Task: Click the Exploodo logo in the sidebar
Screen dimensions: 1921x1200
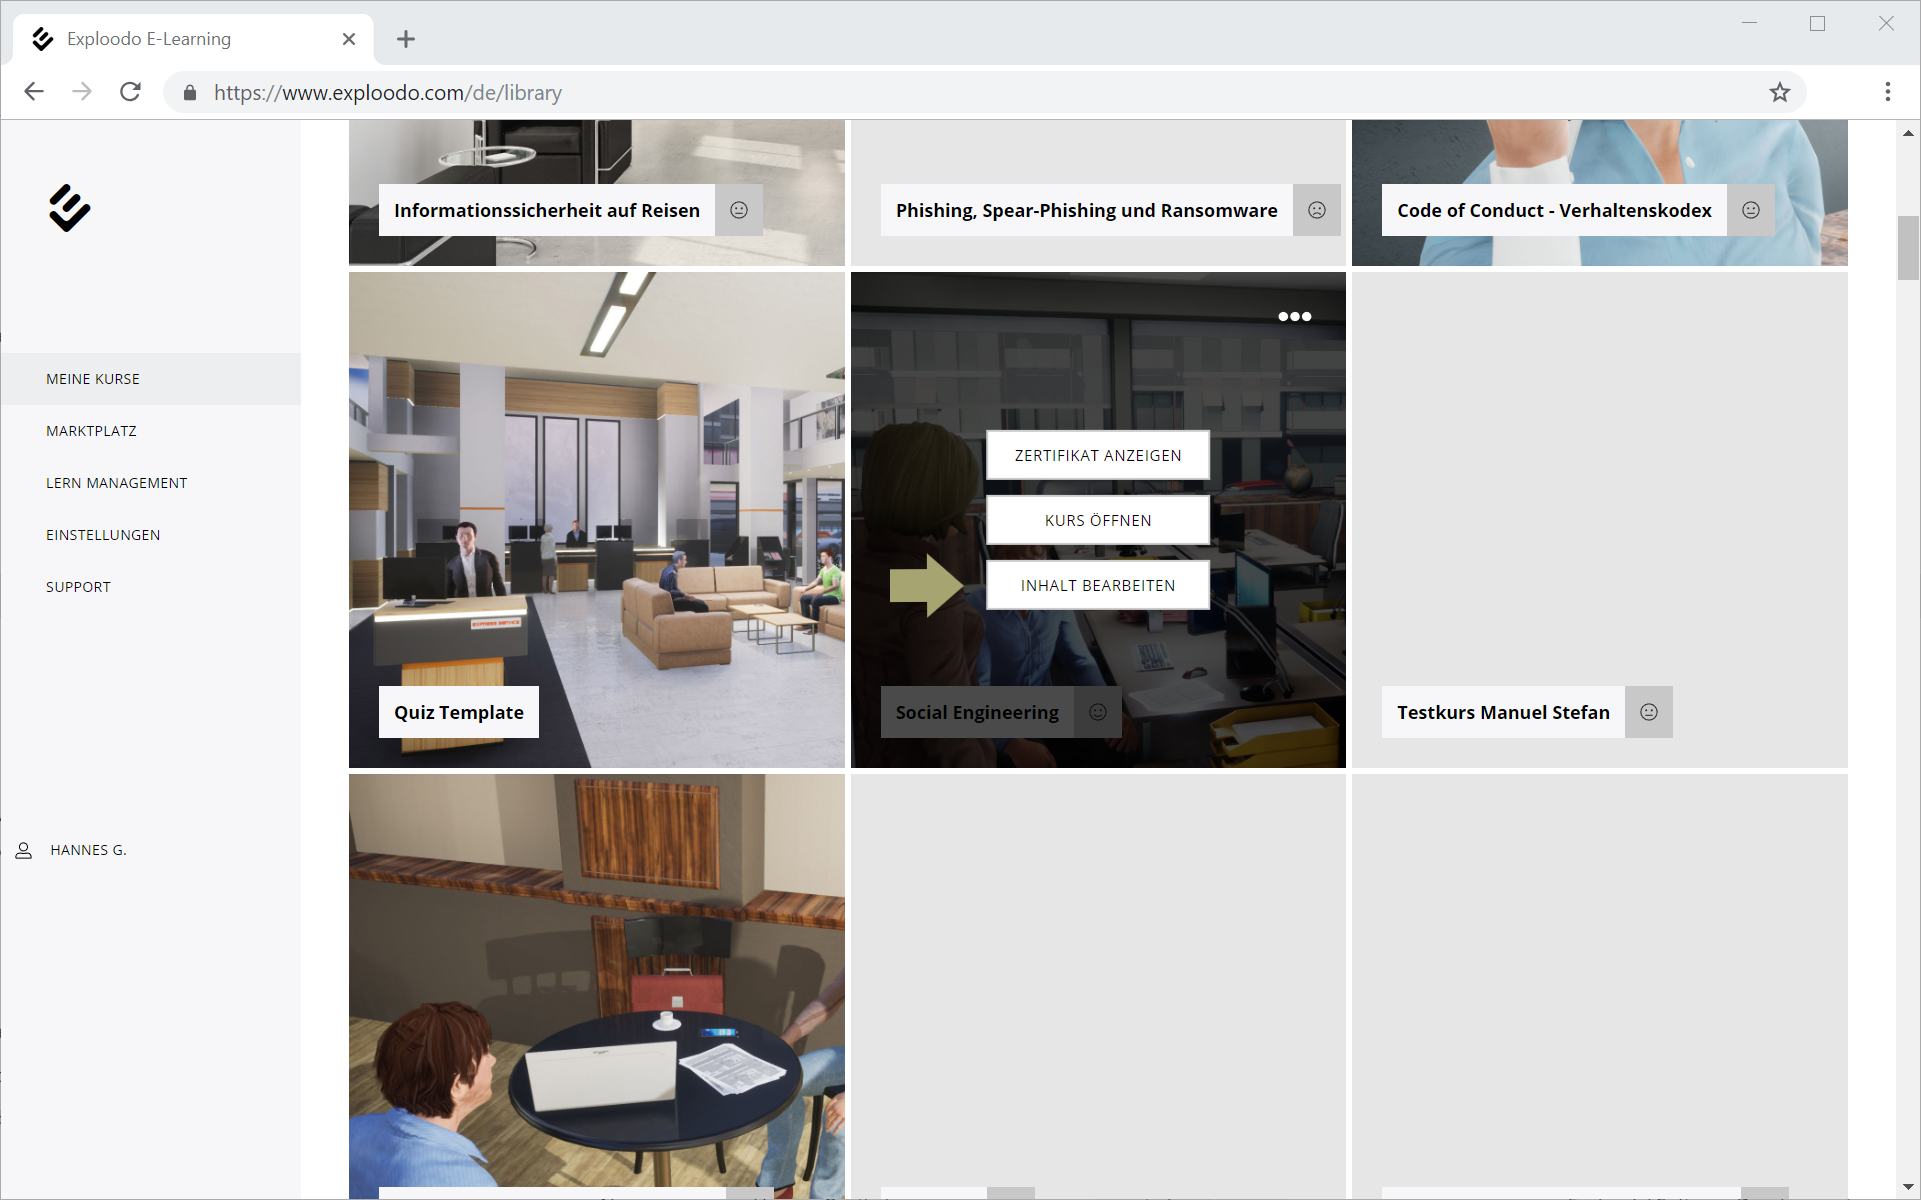Action: [69, 208]
